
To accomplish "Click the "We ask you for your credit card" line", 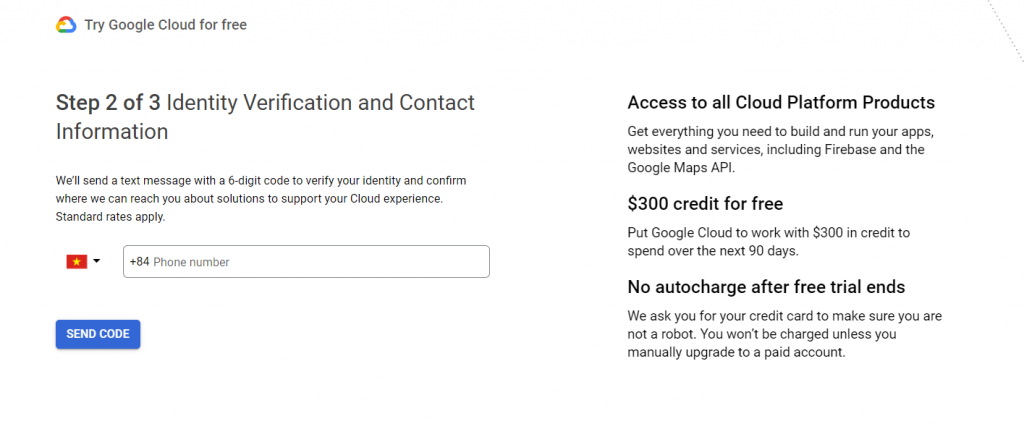I will tap(784, 316).
